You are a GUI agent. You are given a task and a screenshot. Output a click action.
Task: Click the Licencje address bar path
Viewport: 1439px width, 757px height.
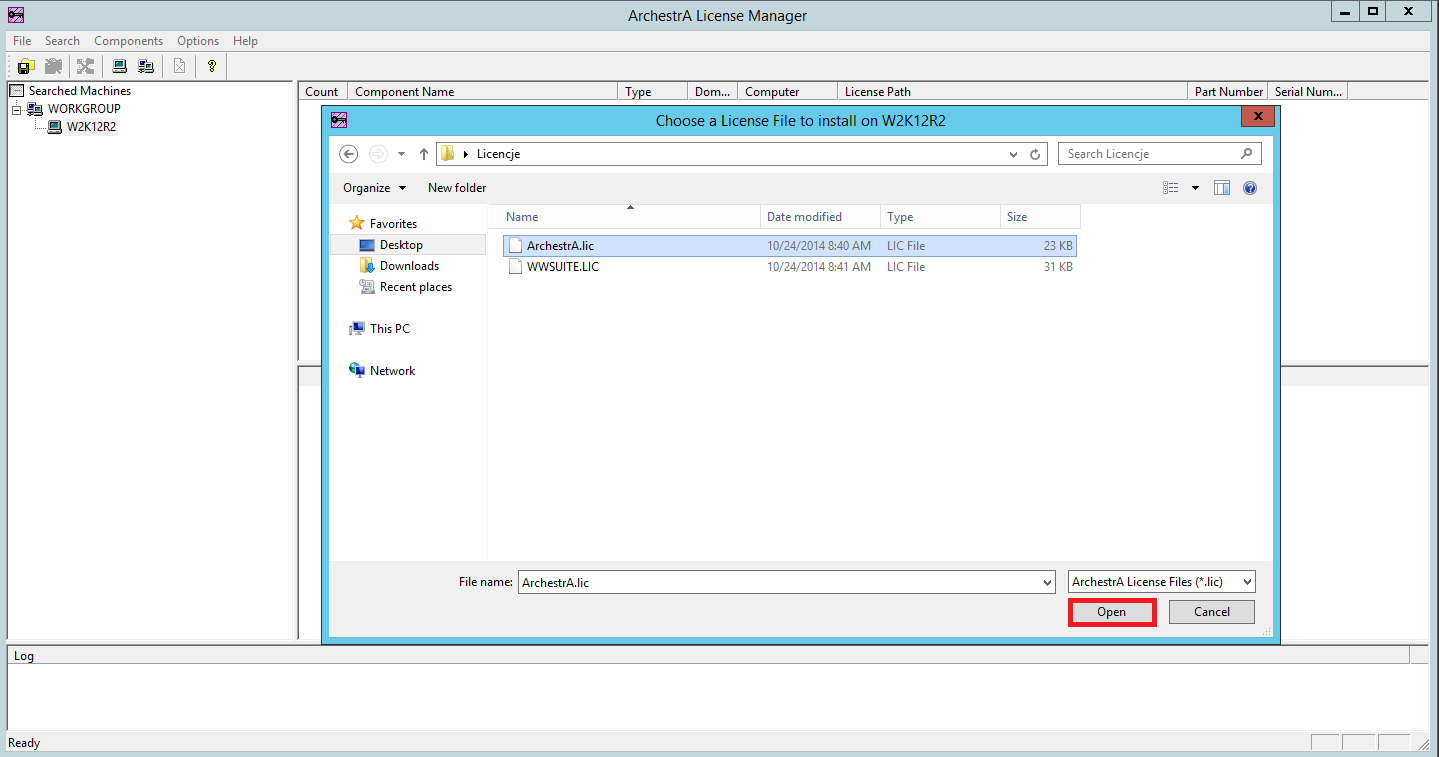point(498,154)
